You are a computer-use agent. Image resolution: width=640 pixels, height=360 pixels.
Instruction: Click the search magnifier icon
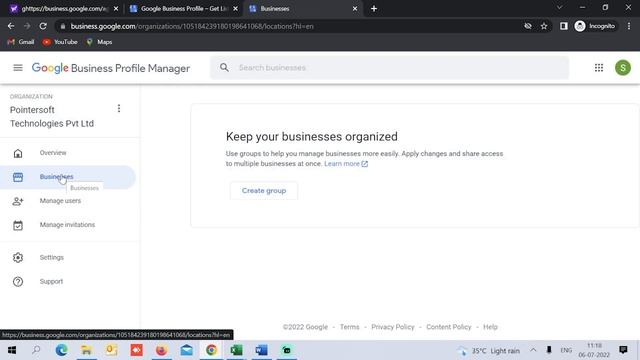(x=224, y=68)
